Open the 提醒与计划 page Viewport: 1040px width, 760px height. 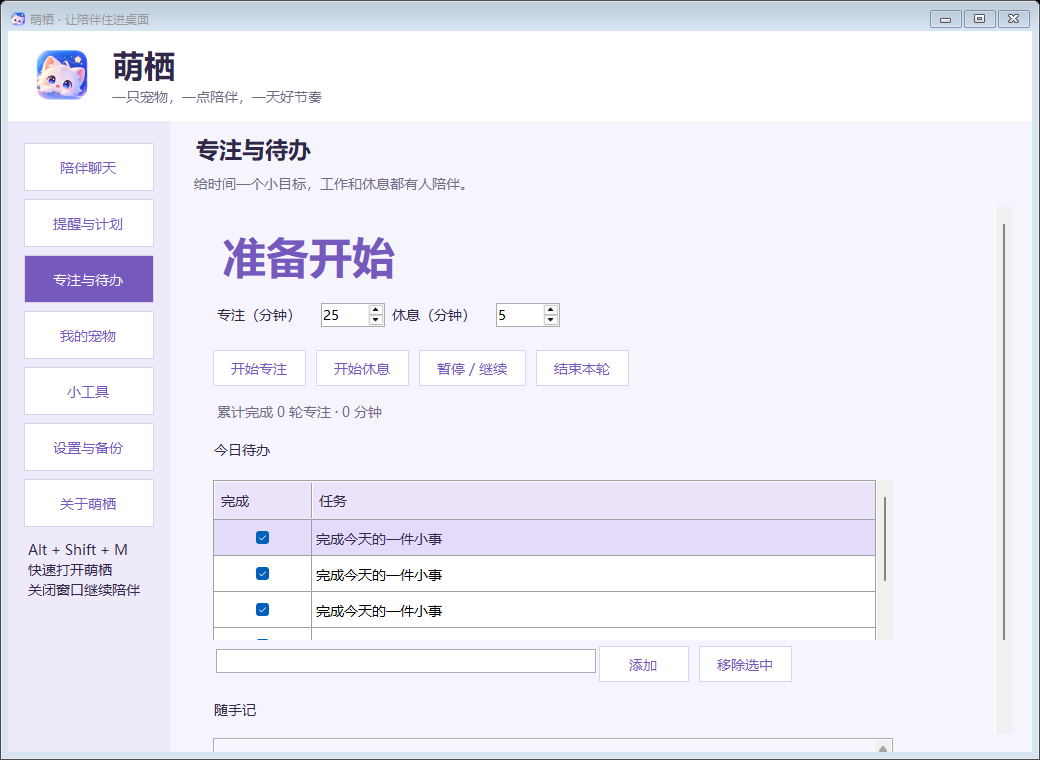coord(89,223)
